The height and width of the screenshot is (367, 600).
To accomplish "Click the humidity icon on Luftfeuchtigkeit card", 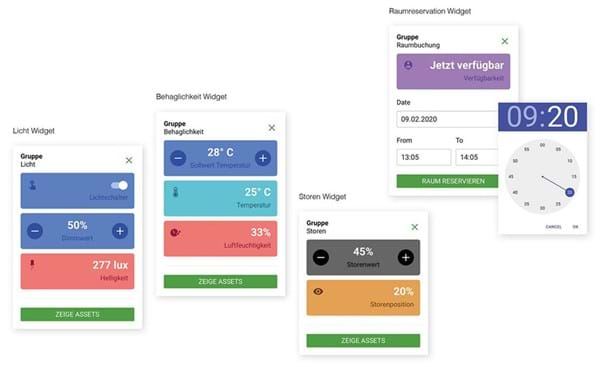I will pos(175,232).
